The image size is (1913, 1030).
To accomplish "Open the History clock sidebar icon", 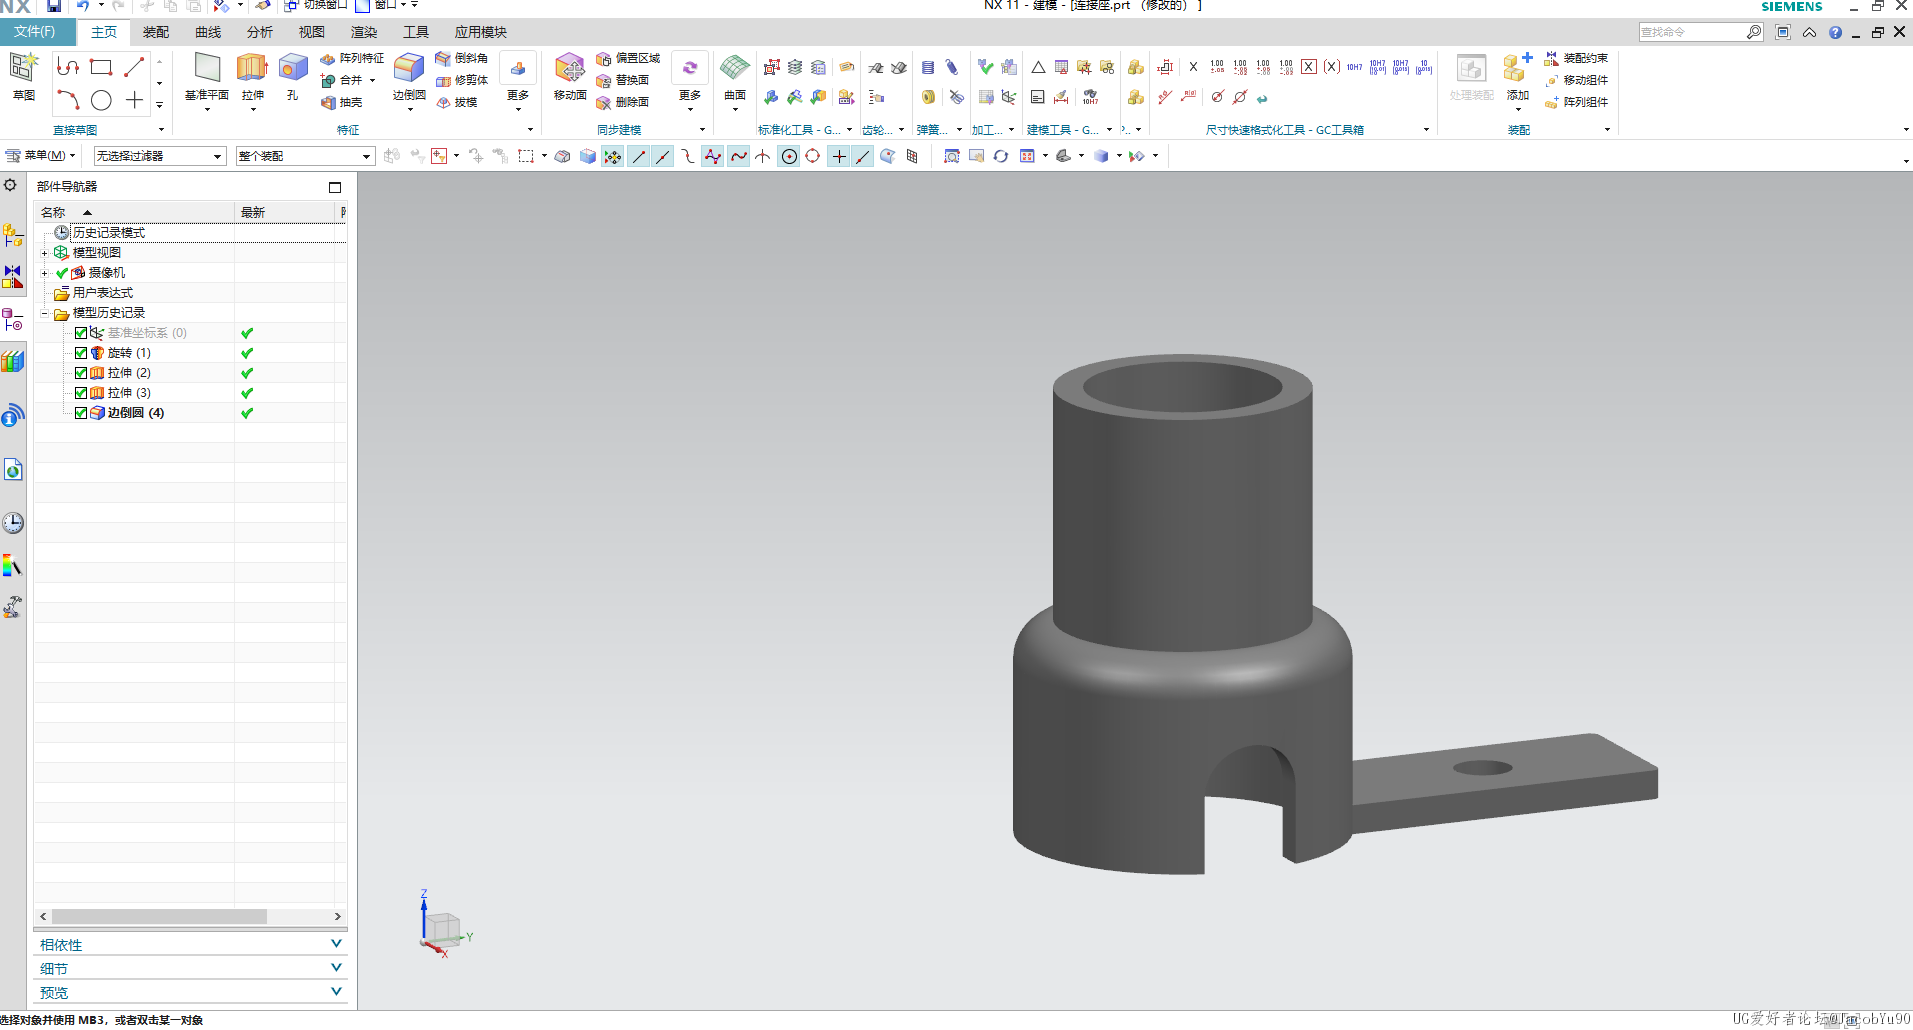I will pos(13,523).
